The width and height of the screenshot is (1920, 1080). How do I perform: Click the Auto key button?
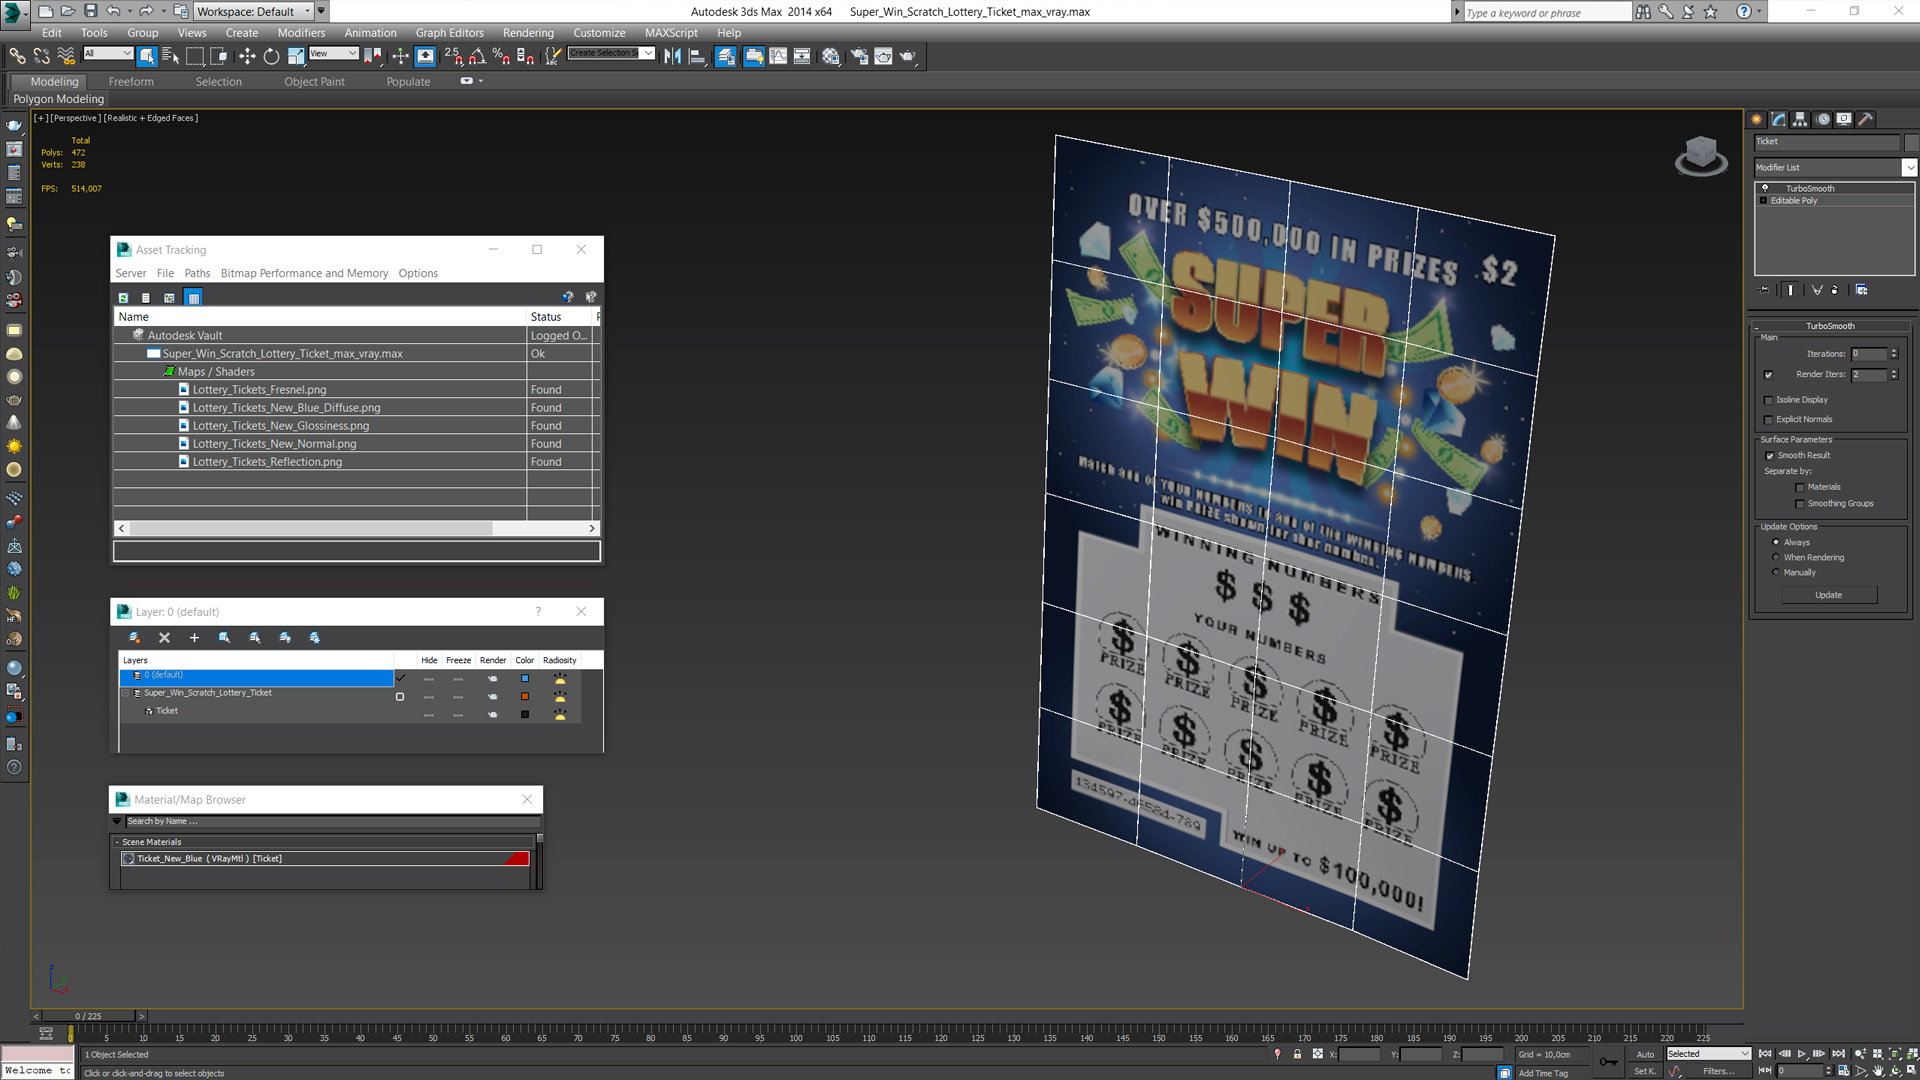coord(1645,1054)
